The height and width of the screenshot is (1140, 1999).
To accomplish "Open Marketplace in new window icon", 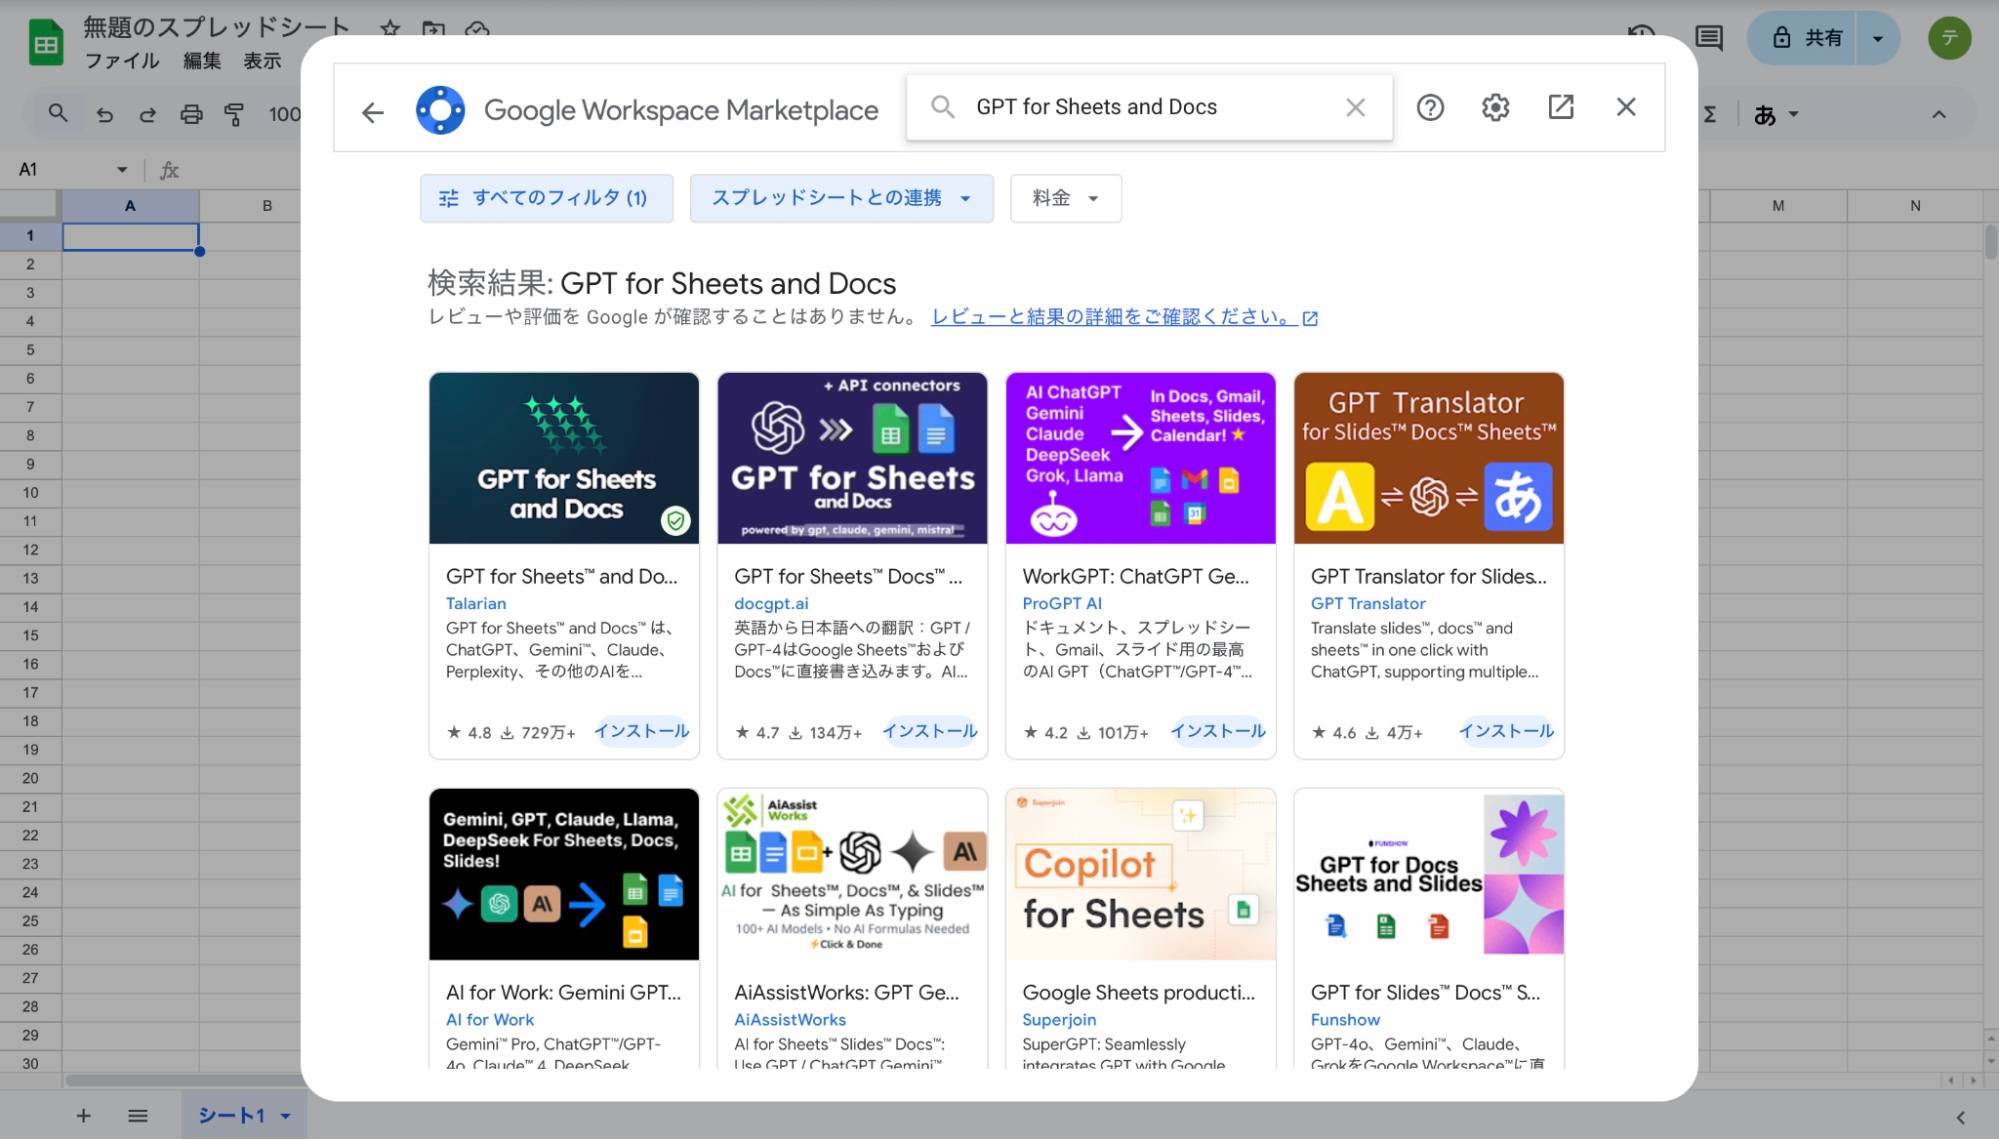I will click(x=1560, y=107).
